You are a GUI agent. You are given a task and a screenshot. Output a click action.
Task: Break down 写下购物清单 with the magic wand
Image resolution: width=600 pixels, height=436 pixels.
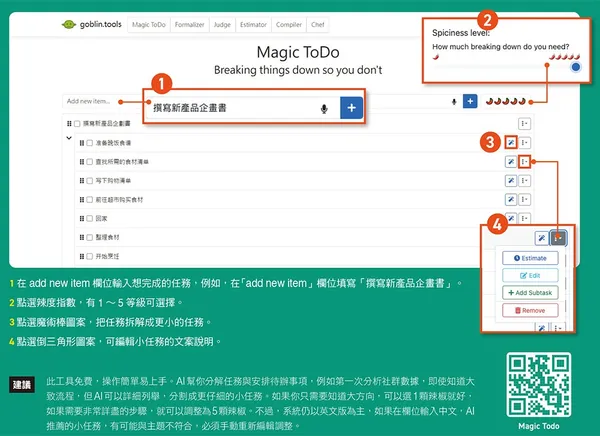511,180
